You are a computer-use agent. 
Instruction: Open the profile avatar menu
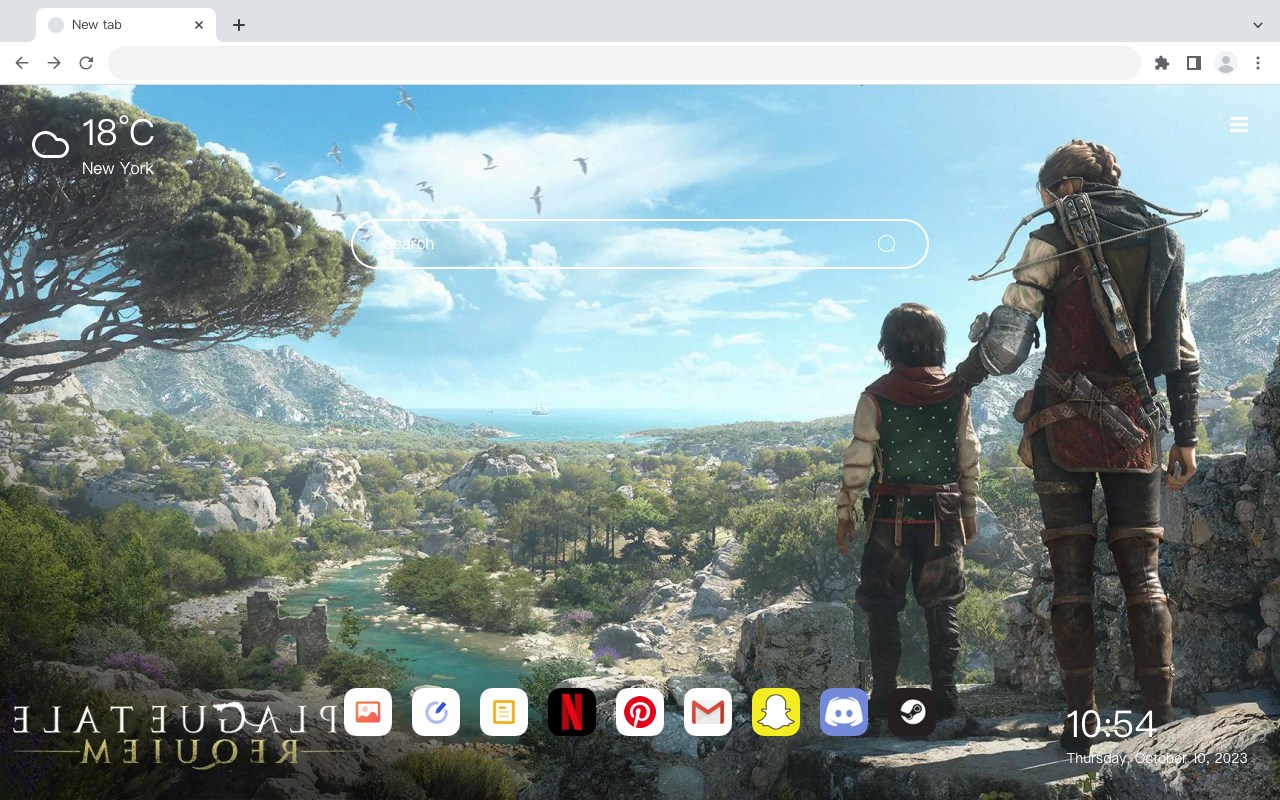click(x=1226, y=63)
